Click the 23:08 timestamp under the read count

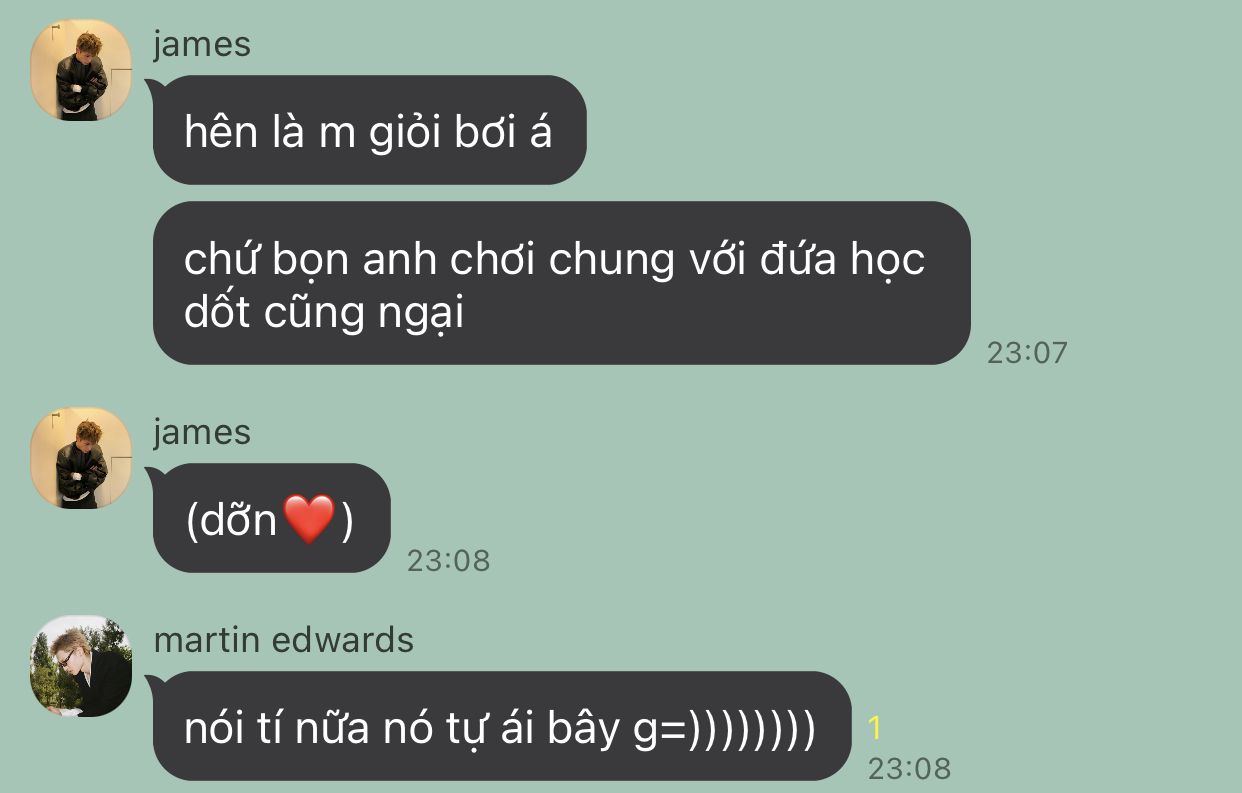[x=909, y=768]
